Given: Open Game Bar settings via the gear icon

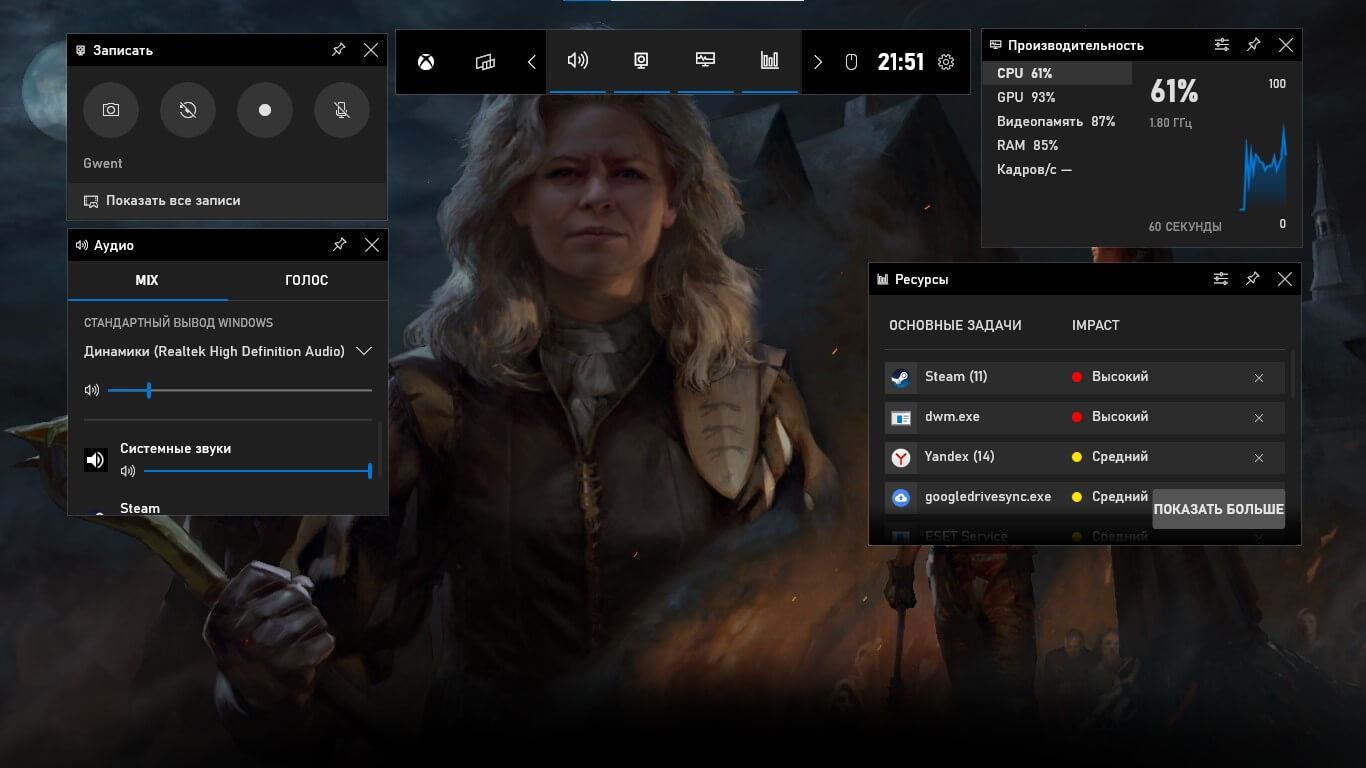Looking at the screenshot, I should [x=945, y=61].
